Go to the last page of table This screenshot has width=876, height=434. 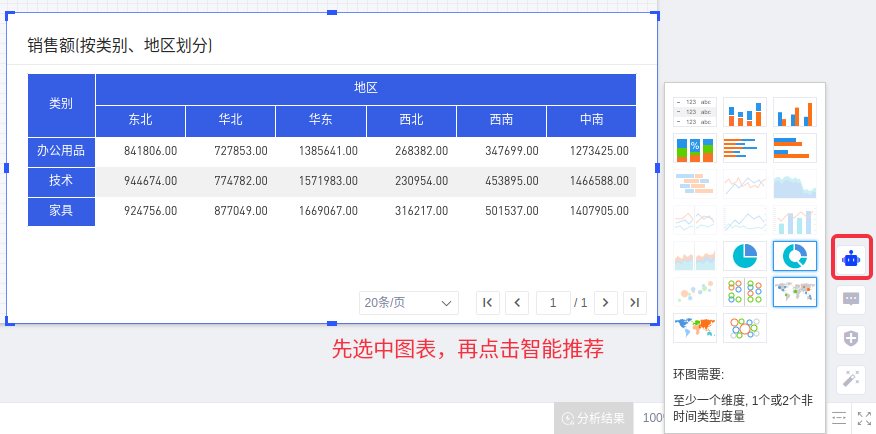635,302
